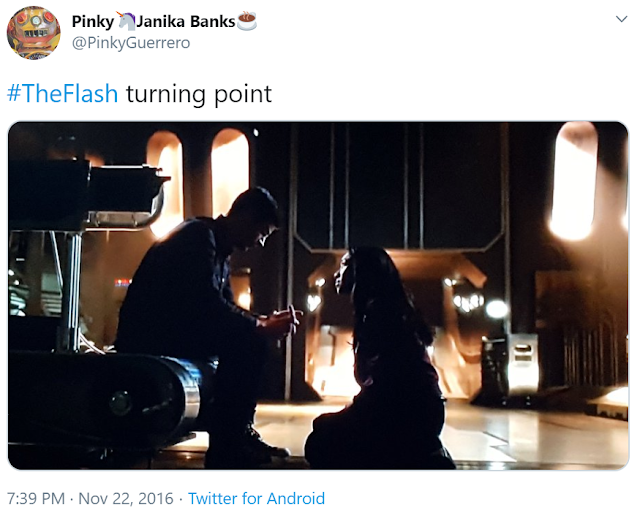Screen dimensions: 640x513
Task: Click the 'turning point' tweet text
Action: pos(199,94)
